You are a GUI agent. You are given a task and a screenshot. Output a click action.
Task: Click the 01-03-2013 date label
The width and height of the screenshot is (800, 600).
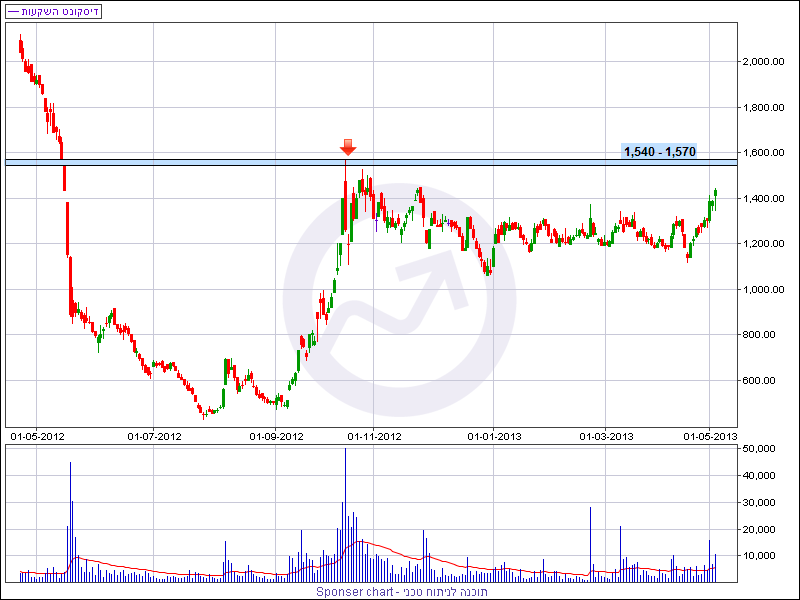607,436
